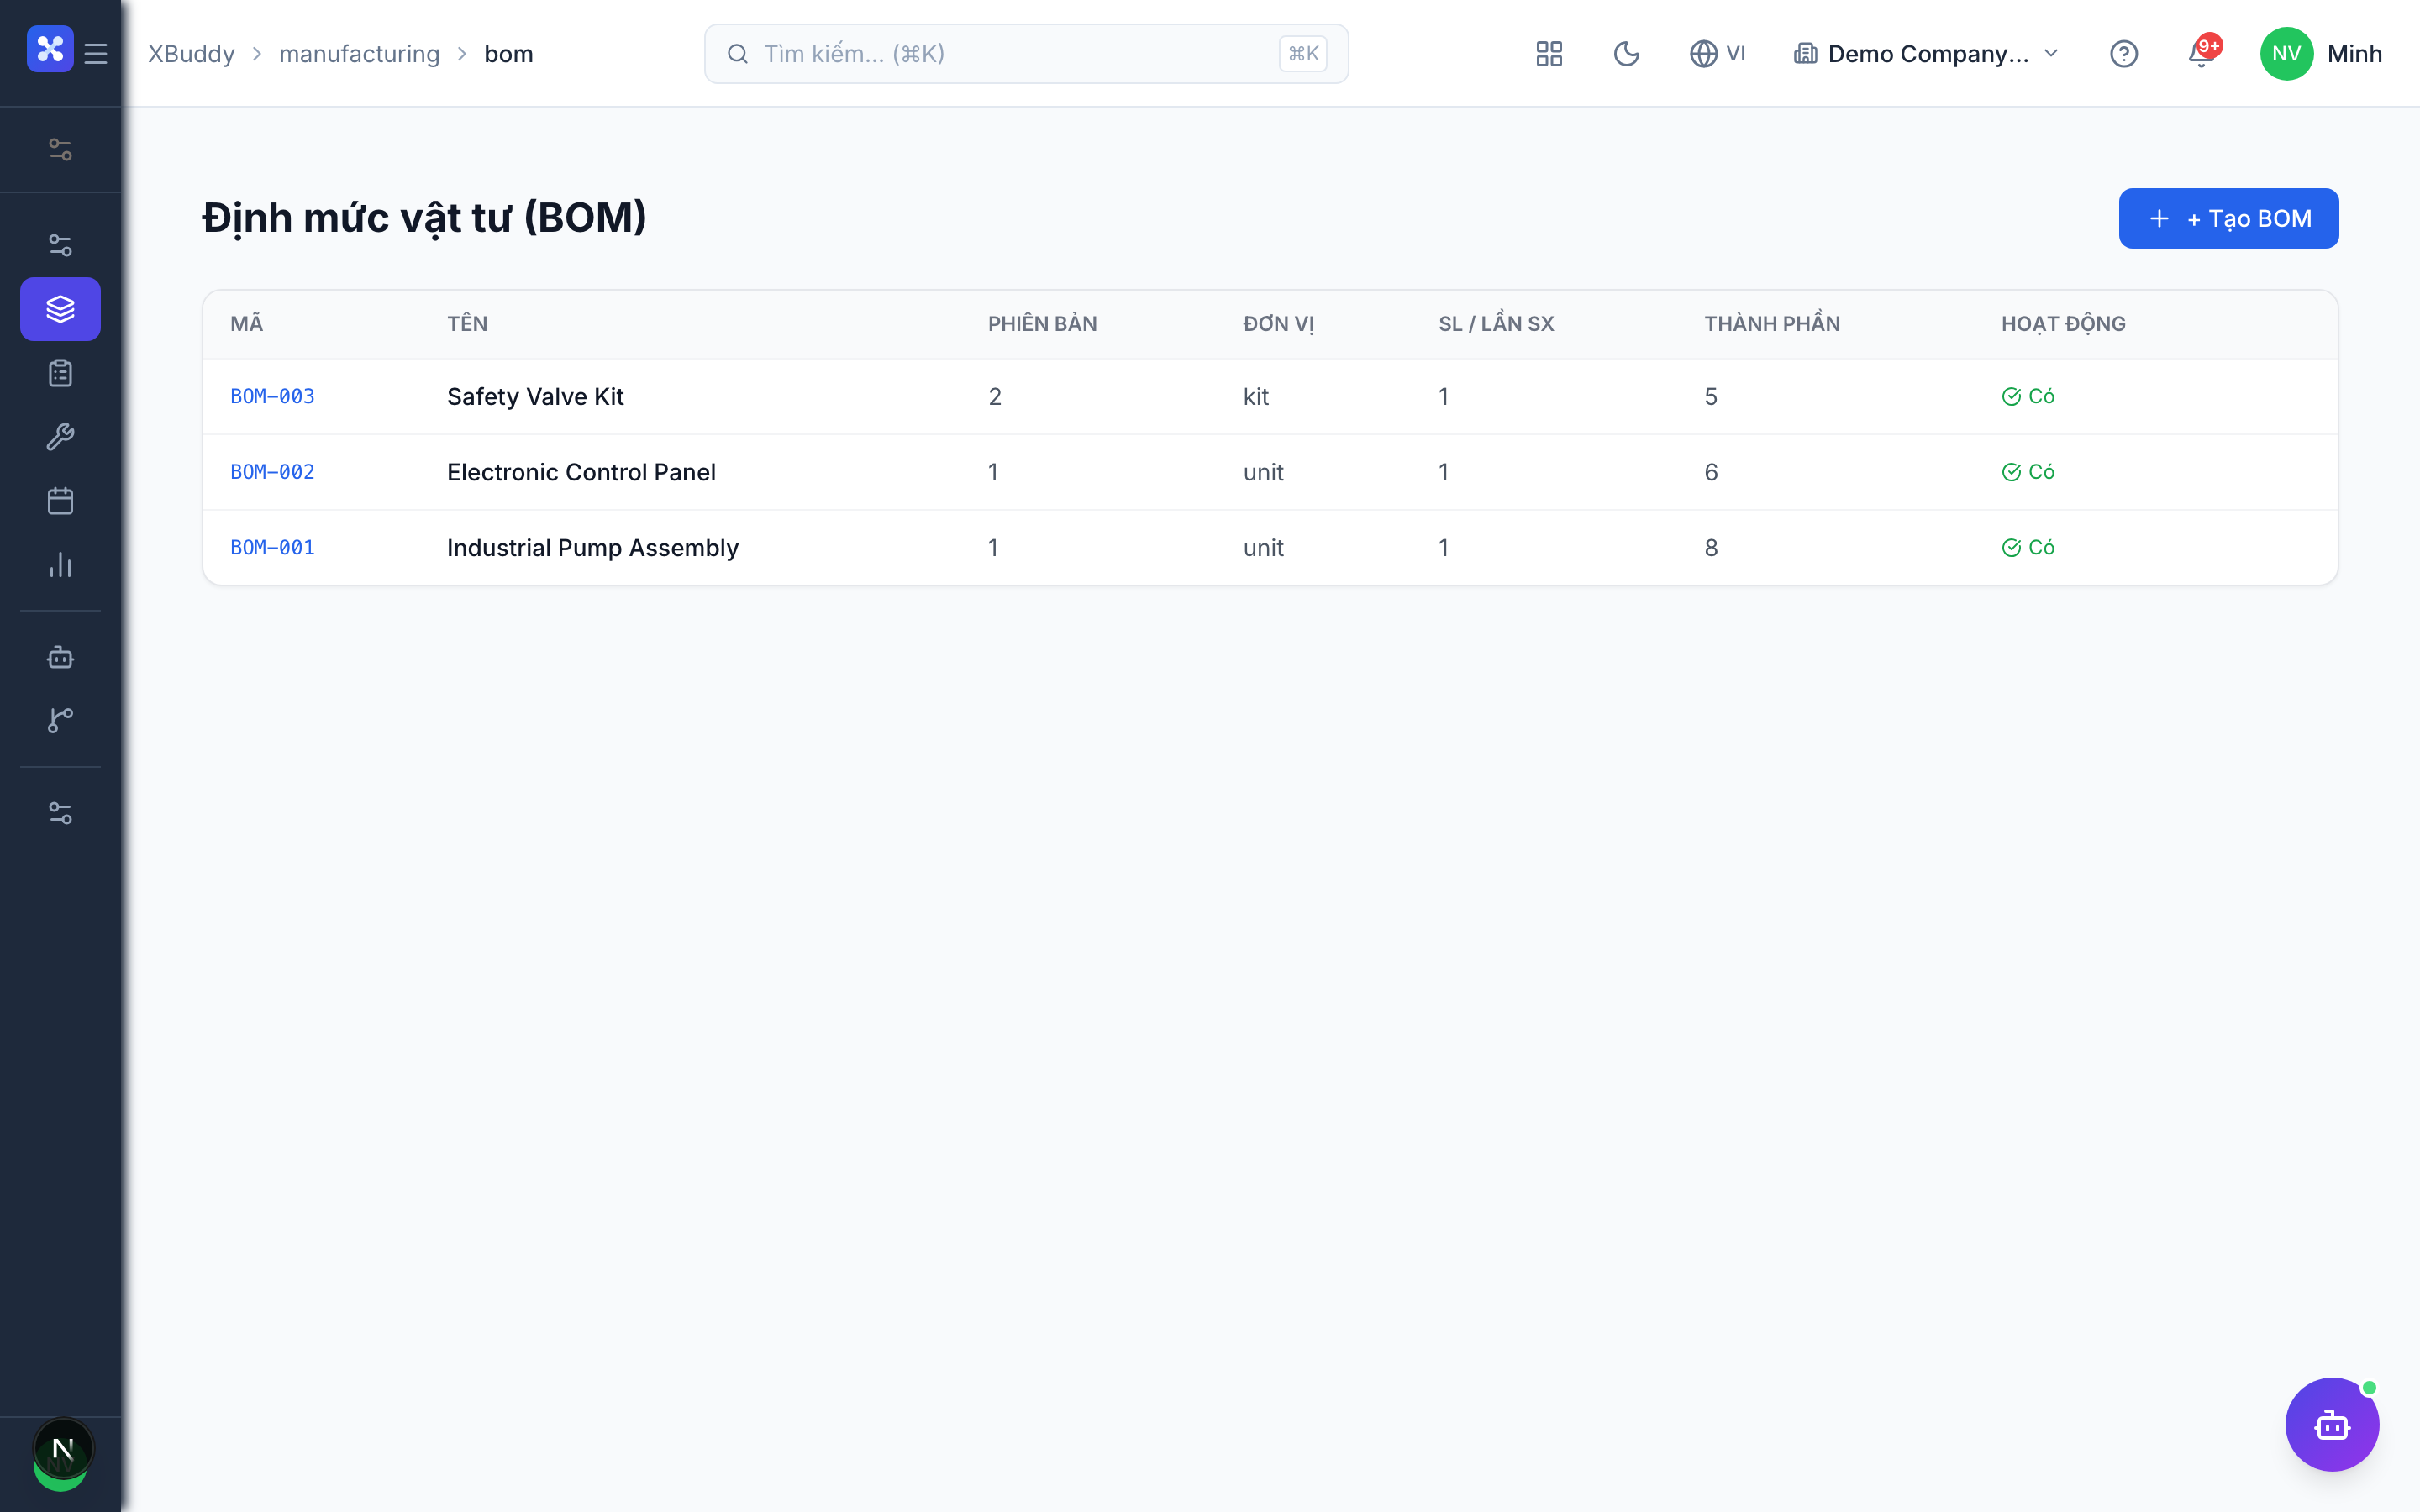Open the wrench maintenance sidebar icon

[x=60, y=437]
